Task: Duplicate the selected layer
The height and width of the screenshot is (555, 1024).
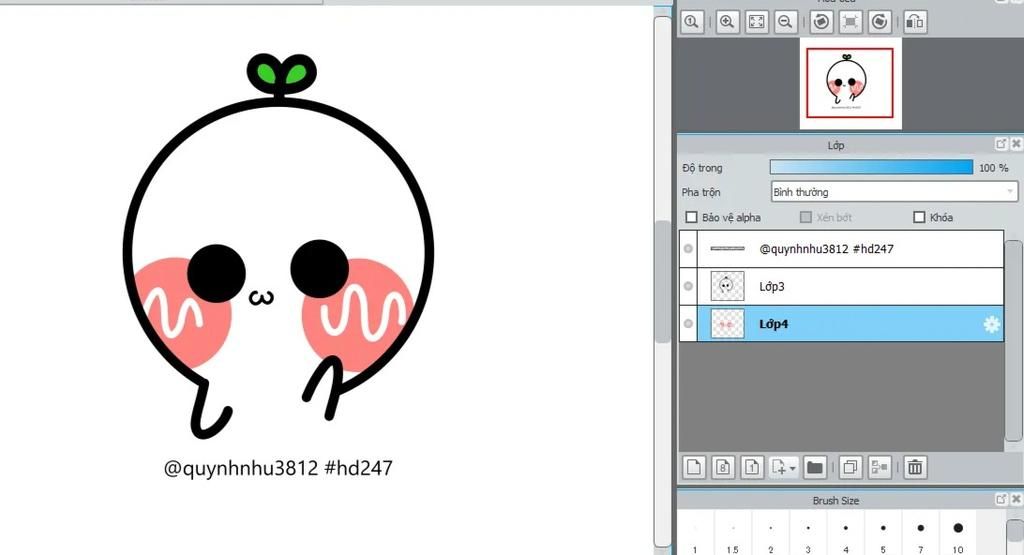Action: pos(850,467)
